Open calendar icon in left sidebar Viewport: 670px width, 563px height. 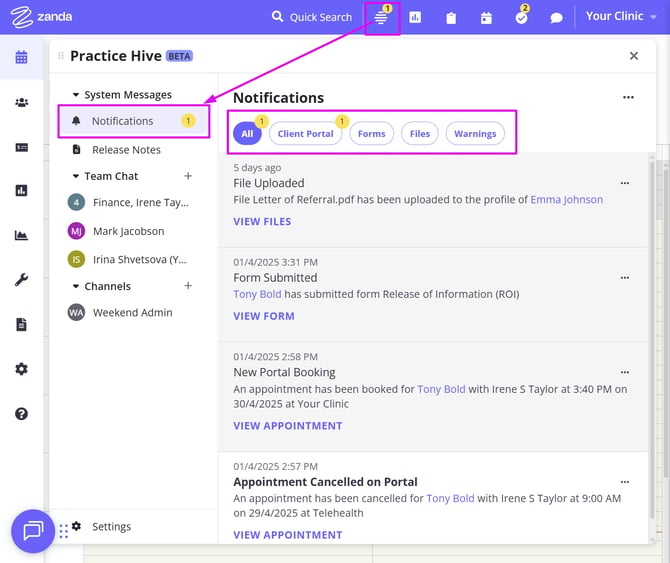coord(21,57)
